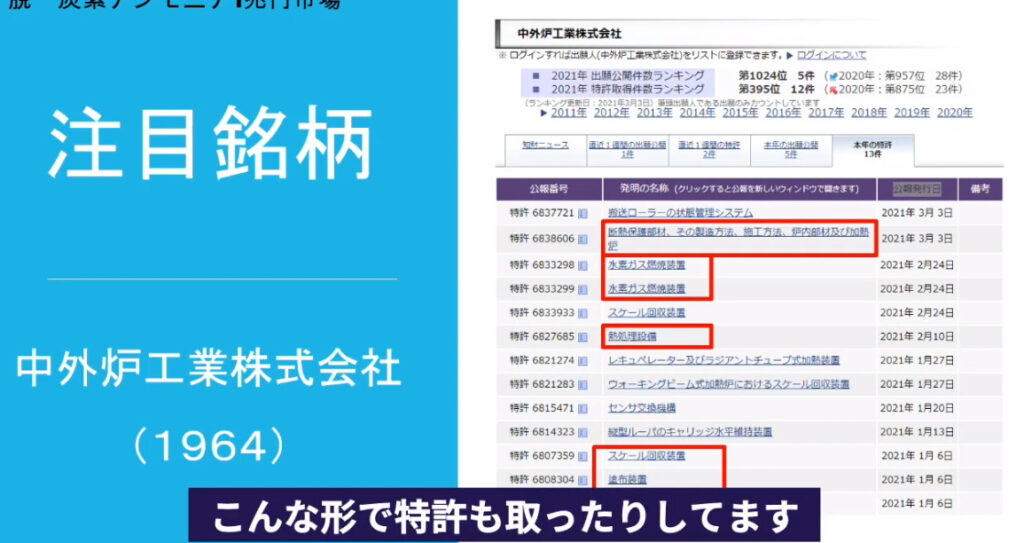
Task: Select the 第1024位 5件 ranking value
Action: [776, 76]
